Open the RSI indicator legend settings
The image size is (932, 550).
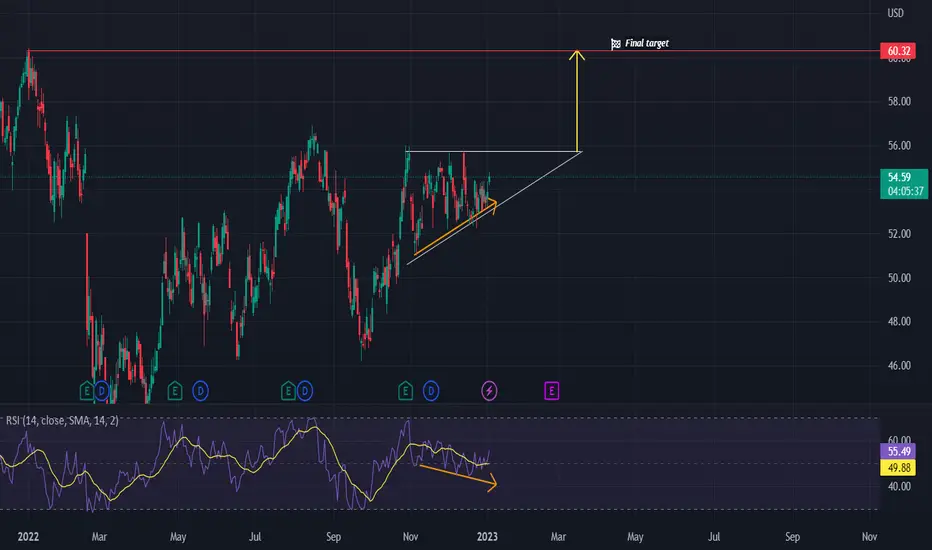coord(62,420)
